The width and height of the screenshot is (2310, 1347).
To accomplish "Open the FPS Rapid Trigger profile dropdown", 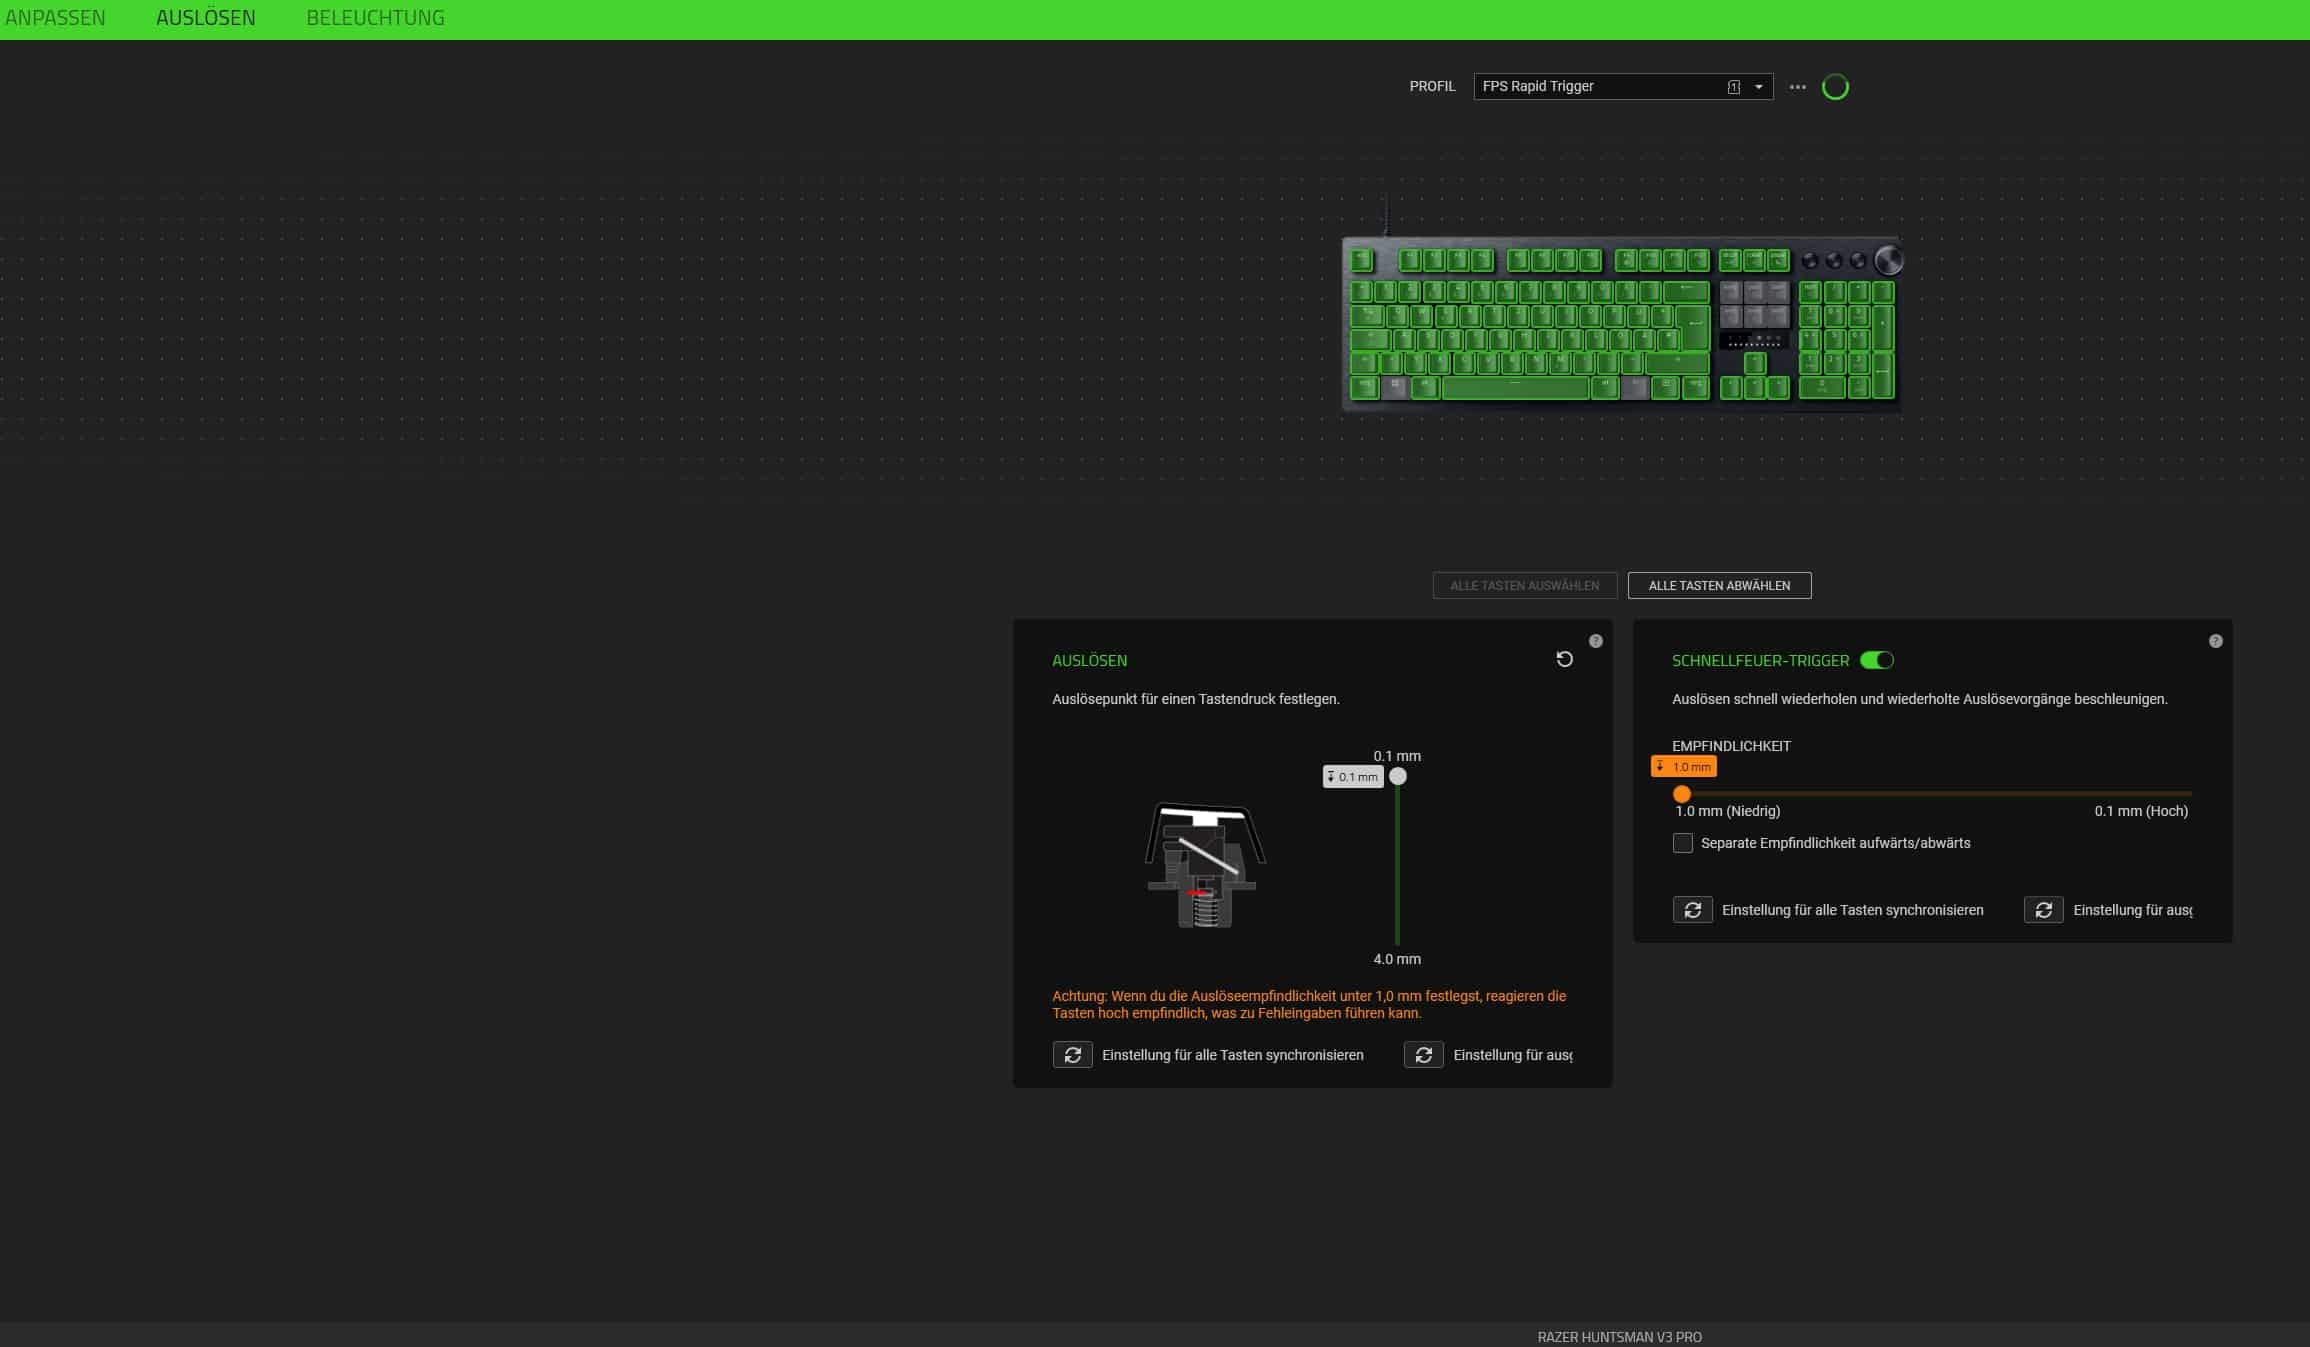I will click(x=1600, y=87).
